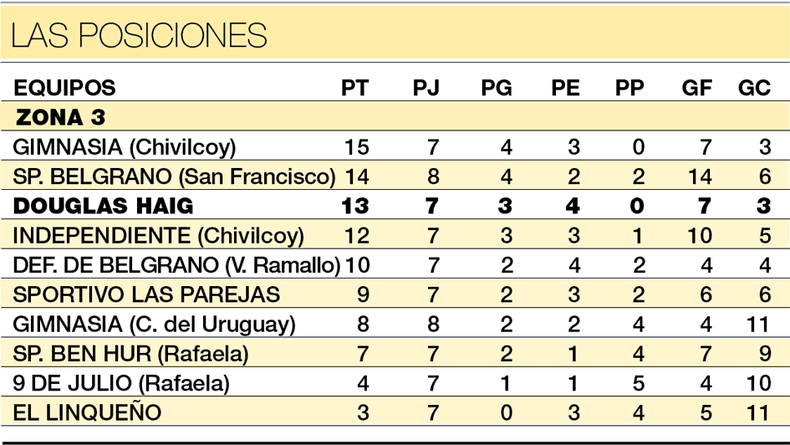790x445 pixels.
Task: Click 9 DE JULIO (Rafaela) team name
Action: pyautogui.click(x=121, y=384)
